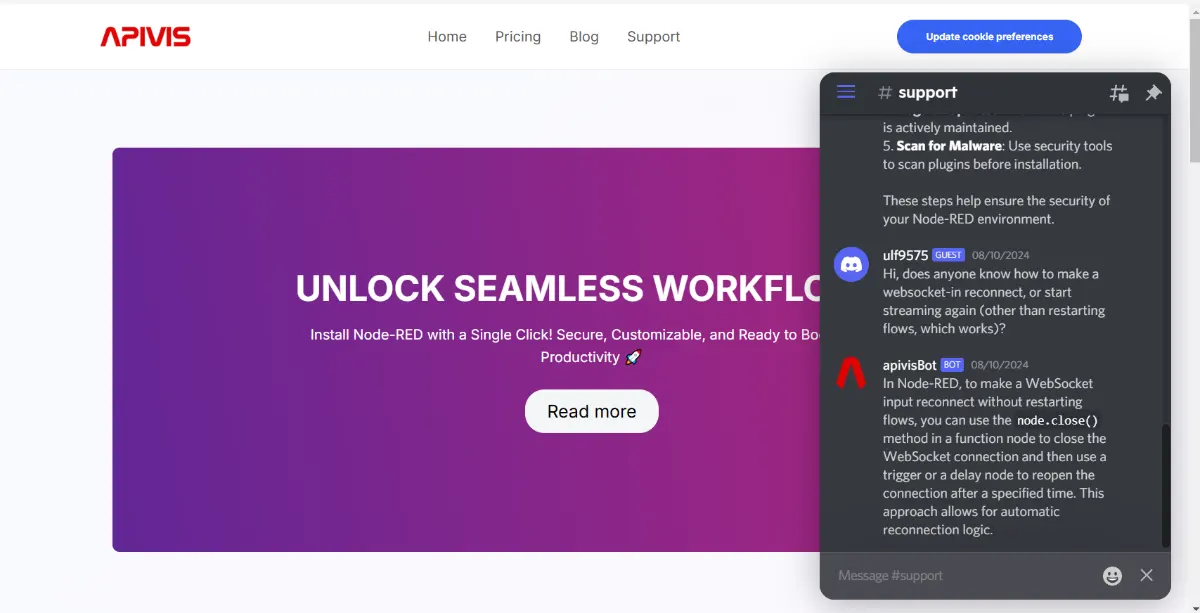The image size is (1200, 613).
Task: Open the hamburger menu in the chat widget
Action: (846, 92)
